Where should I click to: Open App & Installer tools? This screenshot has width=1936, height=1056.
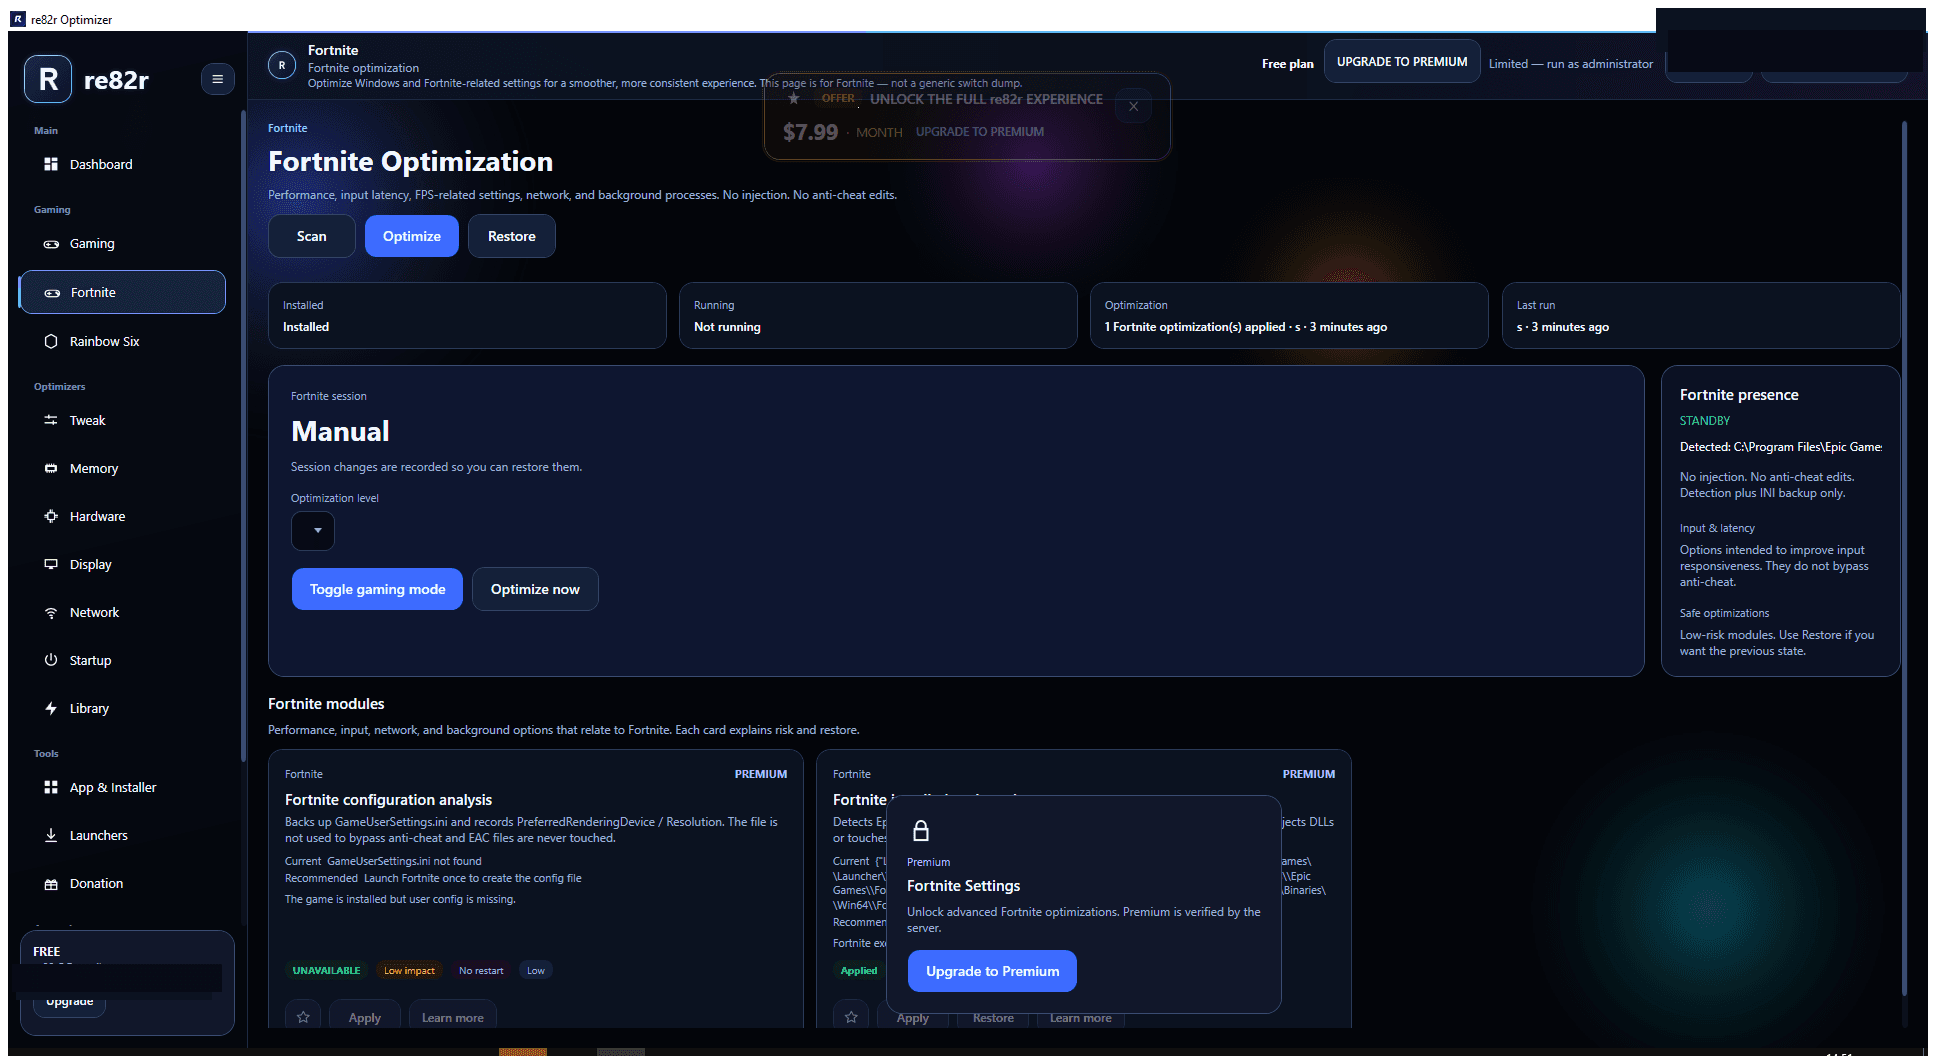click(122, 787)
